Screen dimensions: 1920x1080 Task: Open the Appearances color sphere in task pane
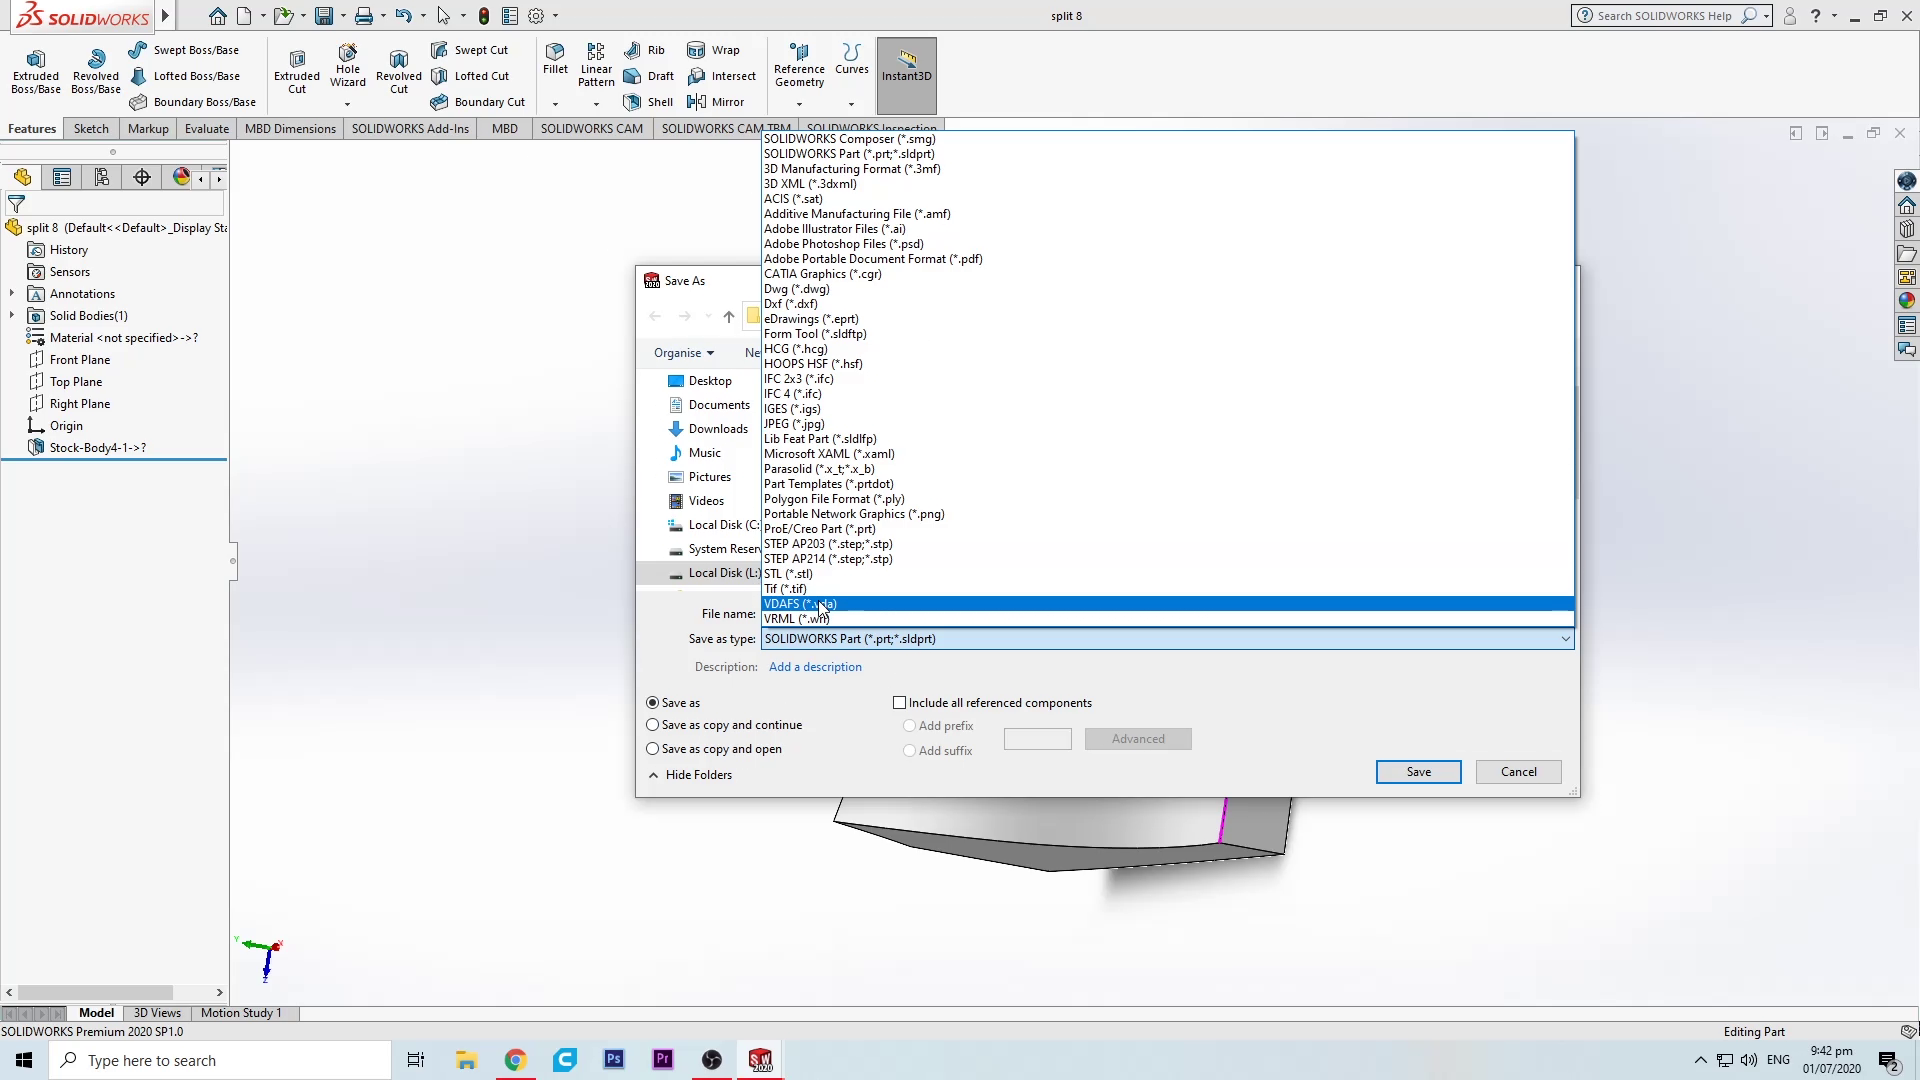click(1906, 301)
